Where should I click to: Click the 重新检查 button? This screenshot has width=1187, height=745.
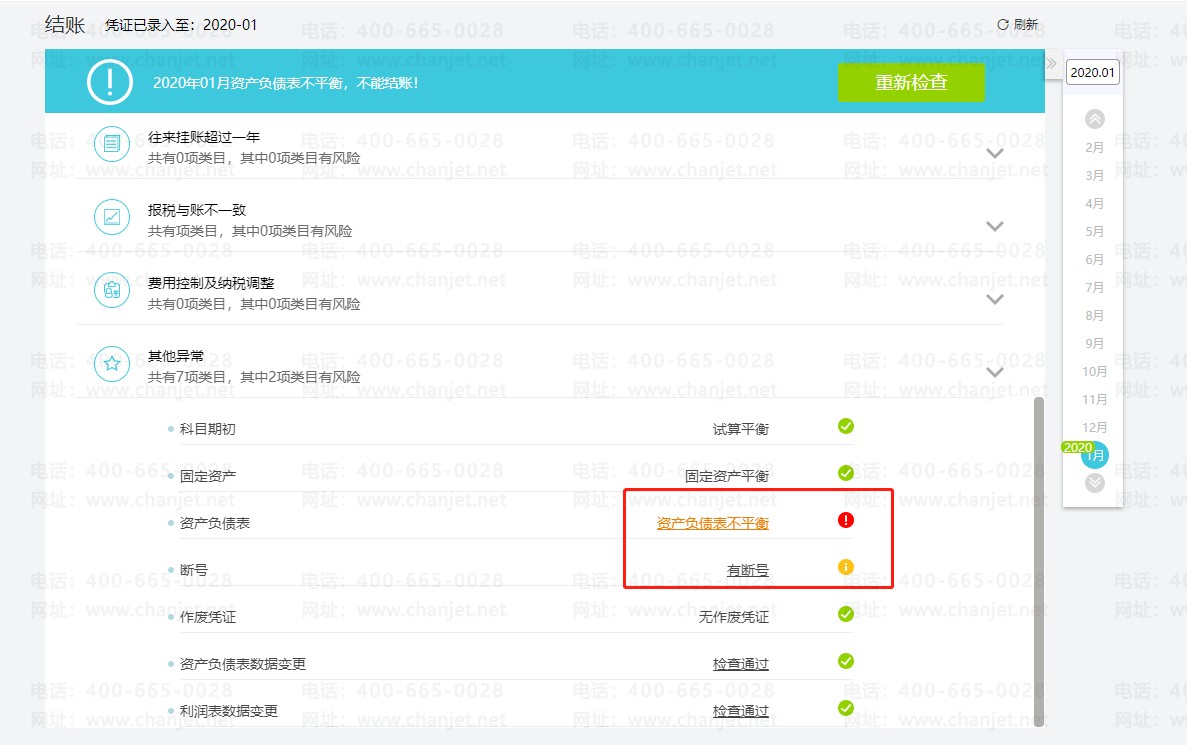(911, 84)
